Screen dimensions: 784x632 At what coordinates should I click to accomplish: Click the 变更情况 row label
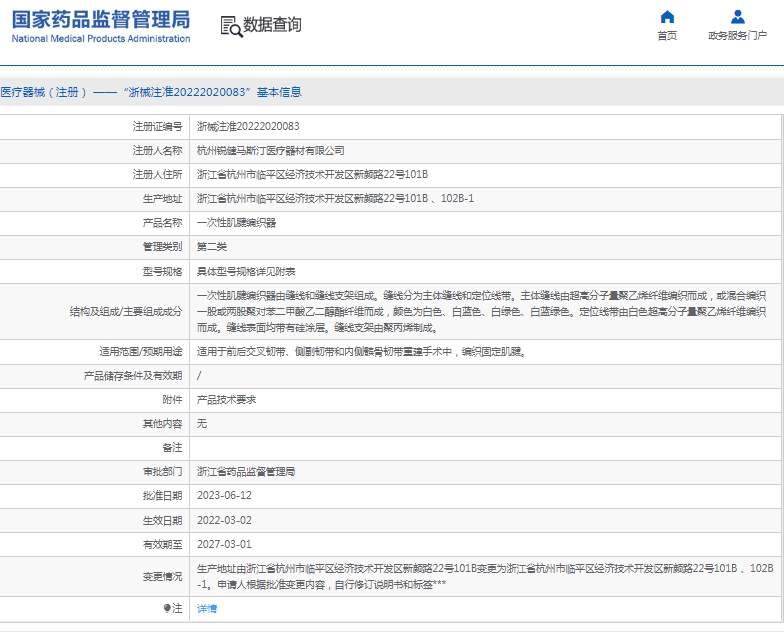162,576
